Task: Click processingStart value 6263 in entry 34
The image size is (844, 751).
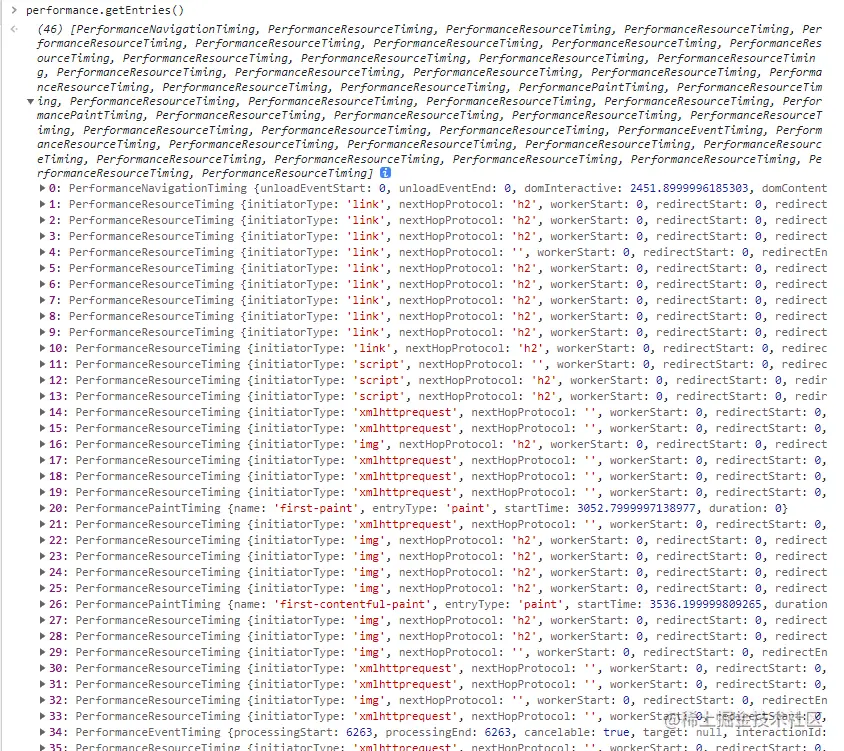Action: pos(359,732)
